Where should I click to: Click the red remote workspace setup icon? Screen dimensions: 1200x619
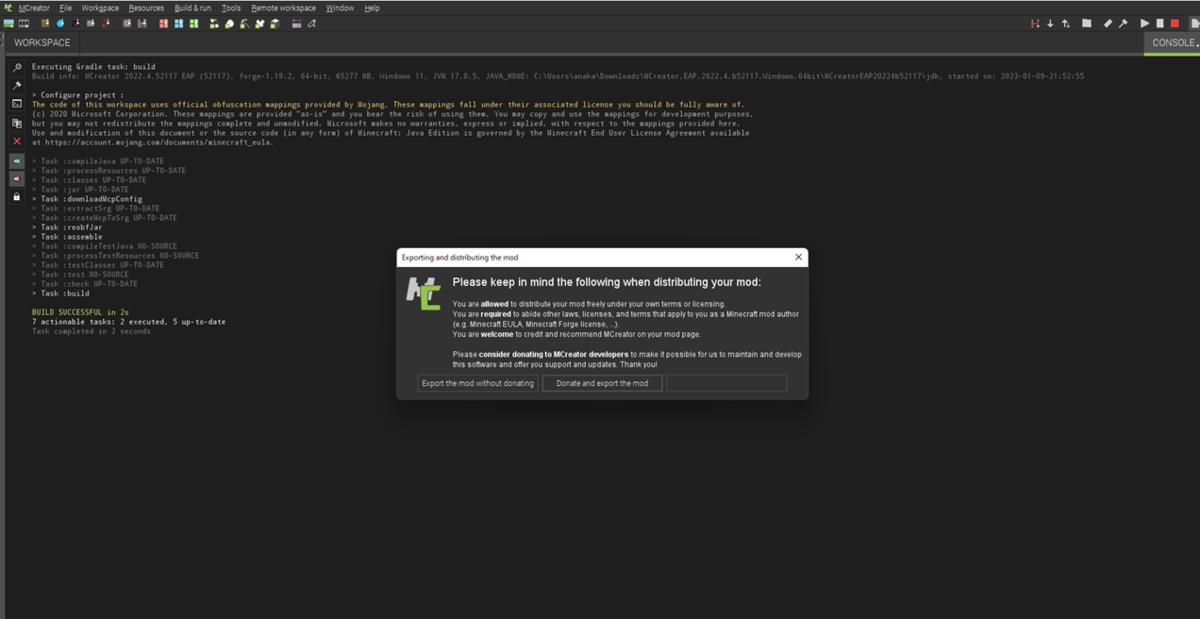(1035, 23)
